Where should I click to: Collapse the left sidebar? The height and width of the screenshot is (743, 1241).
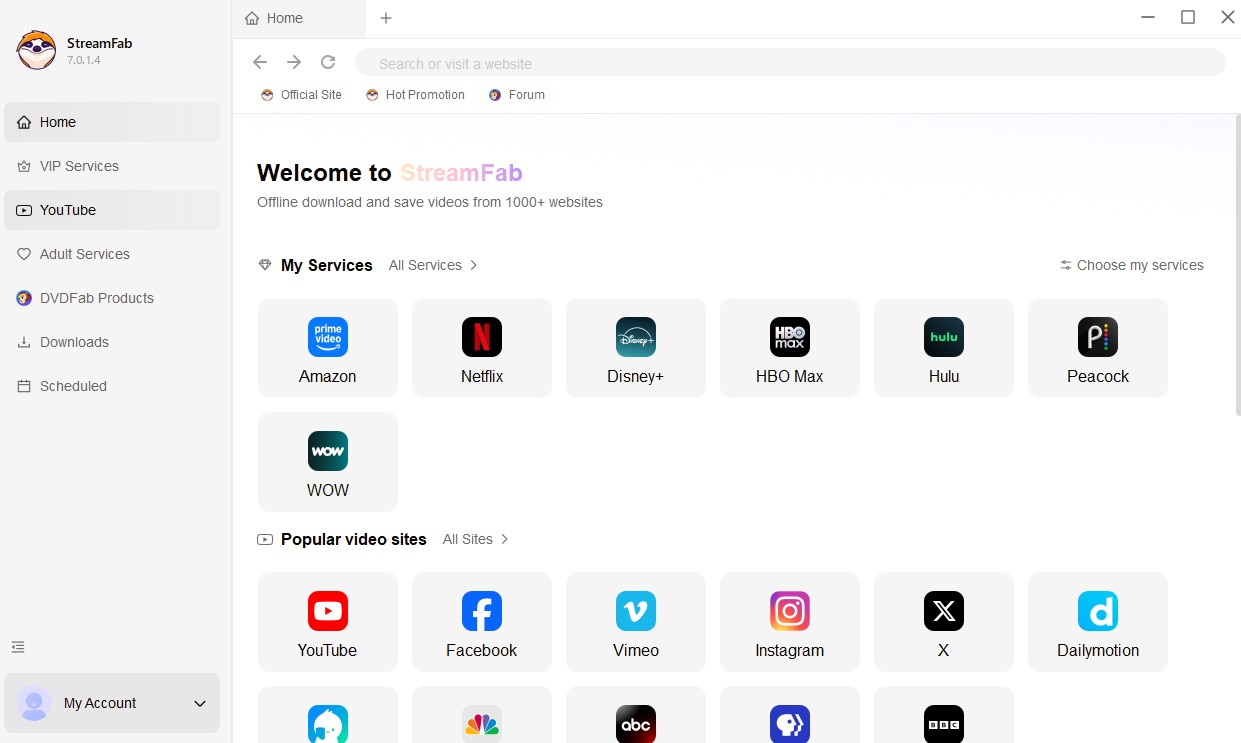(17, 647)
